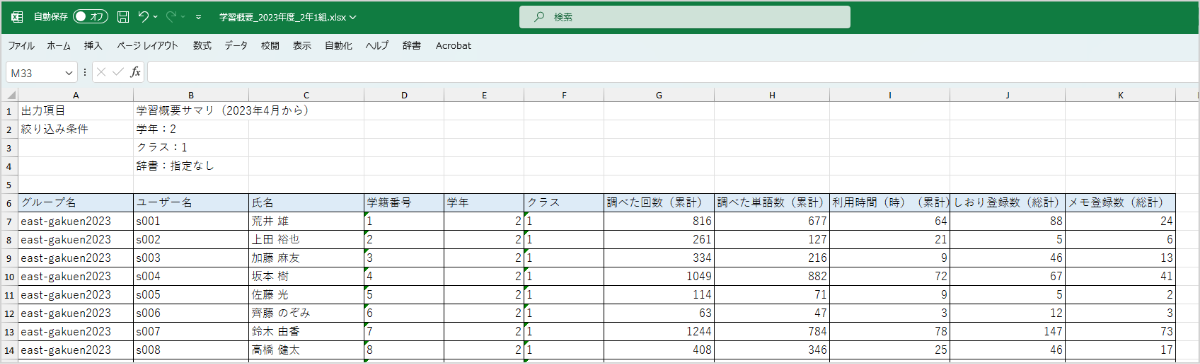Screen dimensions: 1200x364
Task: Click the Save floppy disk icon
Action: point(123,17)
